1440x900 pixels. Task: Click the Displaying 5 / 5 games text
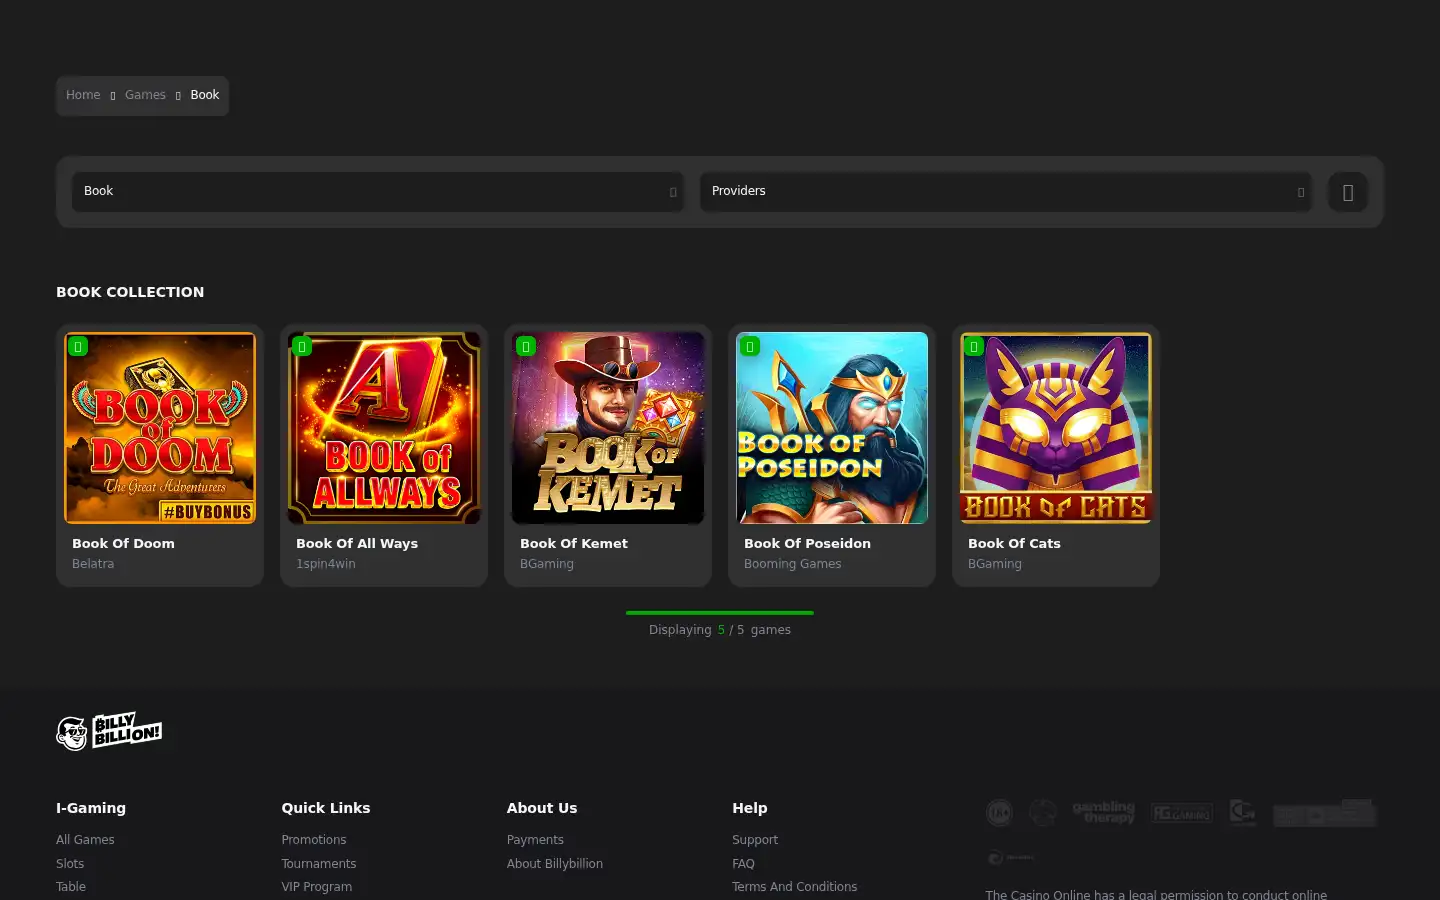[720, 630]
